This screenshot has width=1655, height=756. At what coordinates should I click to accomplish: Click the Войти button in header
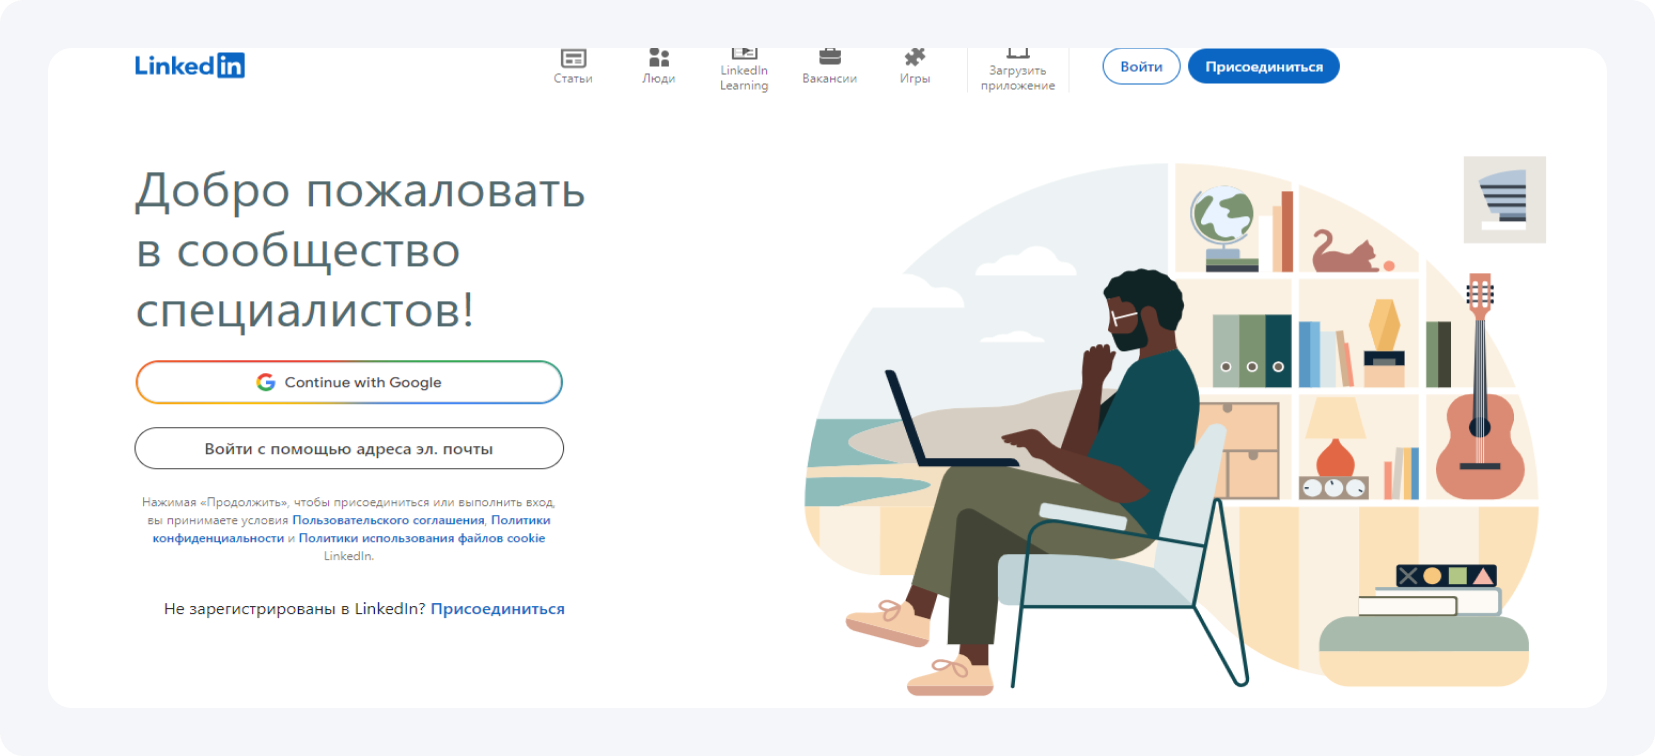pyautogui.click(x=1141, y=67)
